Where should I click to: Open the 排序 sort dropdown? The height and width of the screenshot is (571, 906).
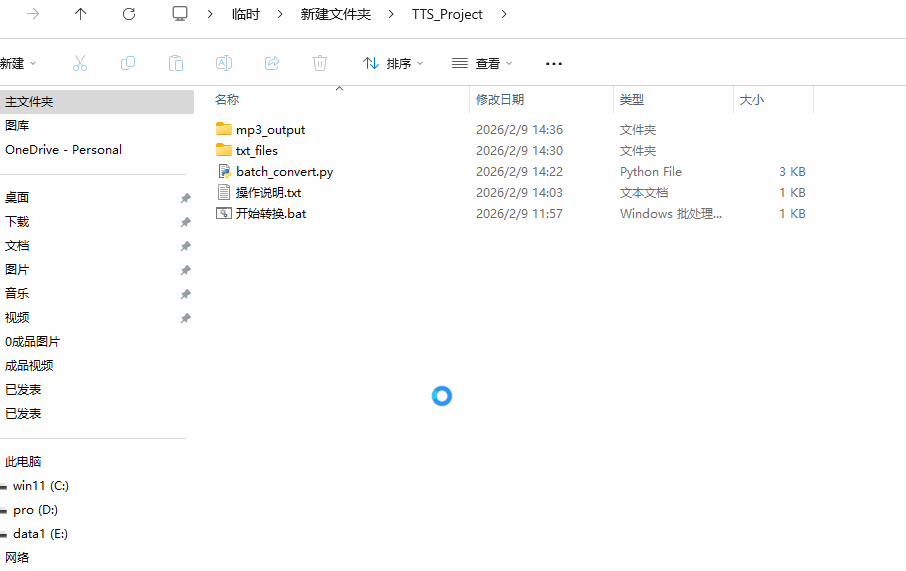point(393,63)
